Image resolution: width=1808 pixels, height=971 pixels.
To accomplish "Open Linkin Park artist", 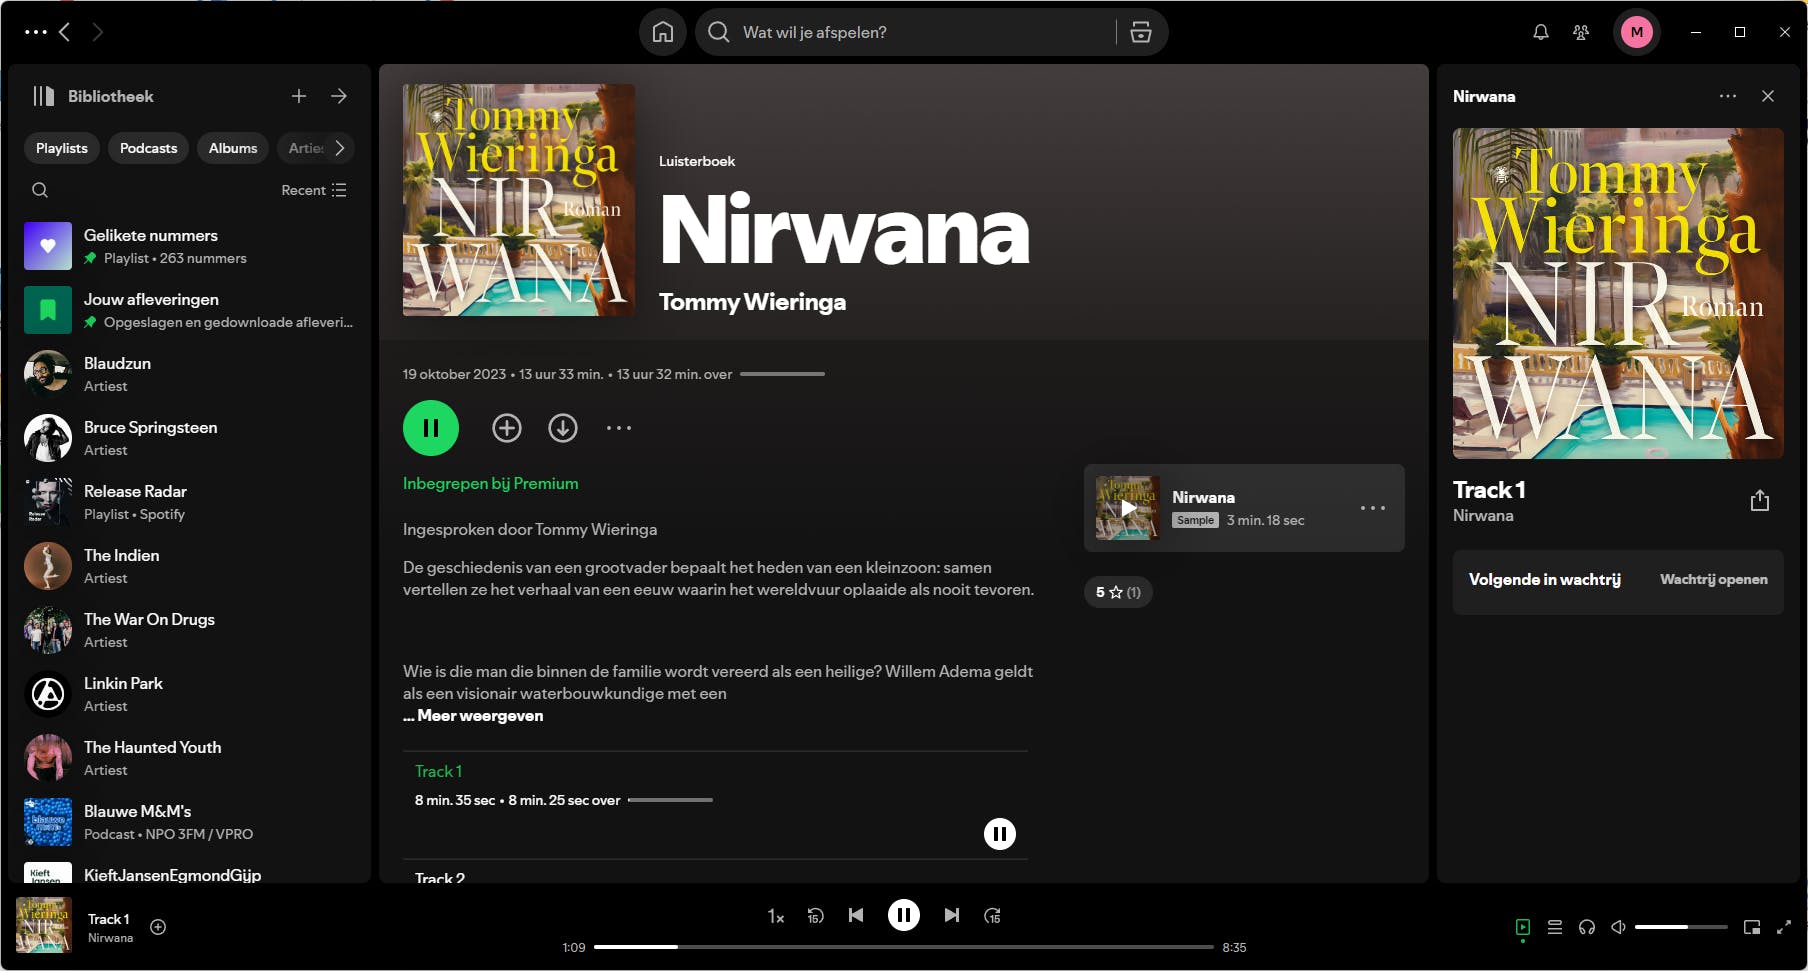I will point(190,694).
